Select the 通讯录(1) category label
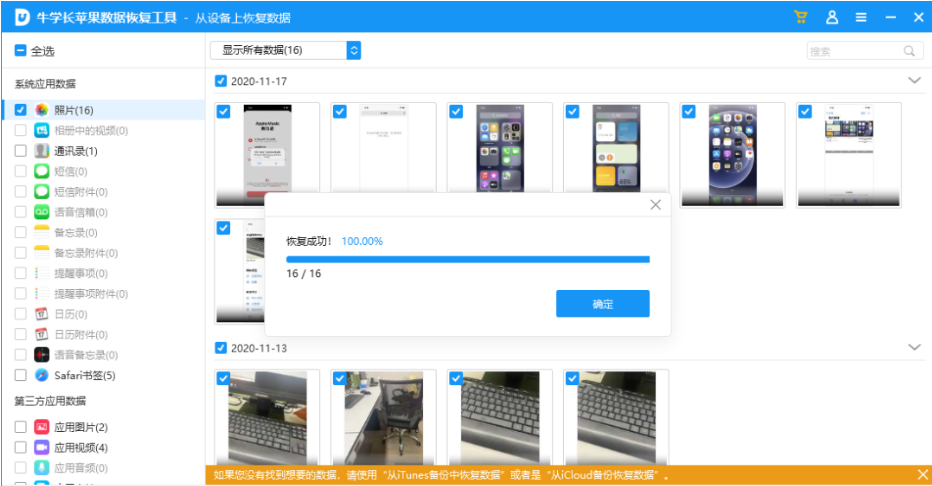Viewport: 932px width, 486px height. (75, 151)
